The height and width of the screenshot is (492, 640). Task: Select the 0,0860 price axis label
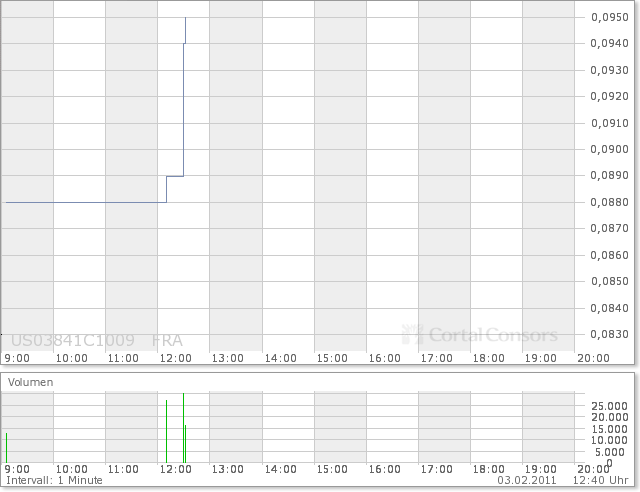(x=609, y=255)
